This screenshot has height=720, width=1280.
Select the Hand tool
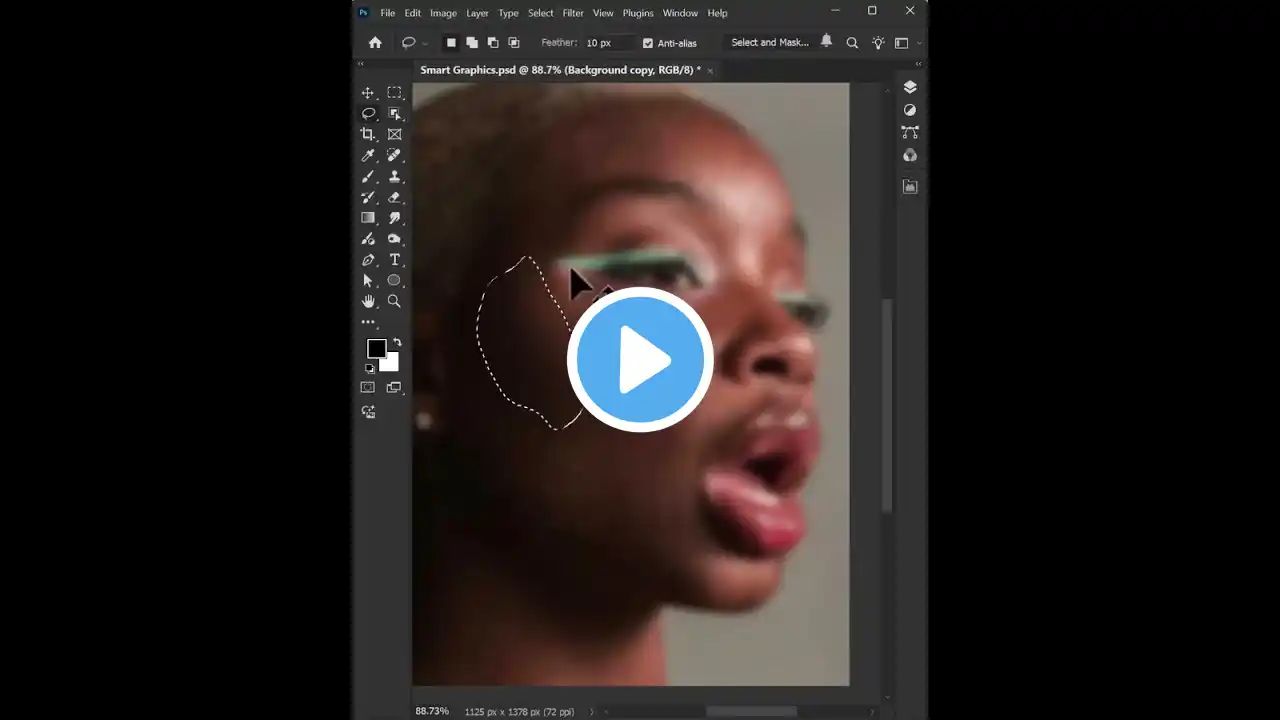pos(368,301)
